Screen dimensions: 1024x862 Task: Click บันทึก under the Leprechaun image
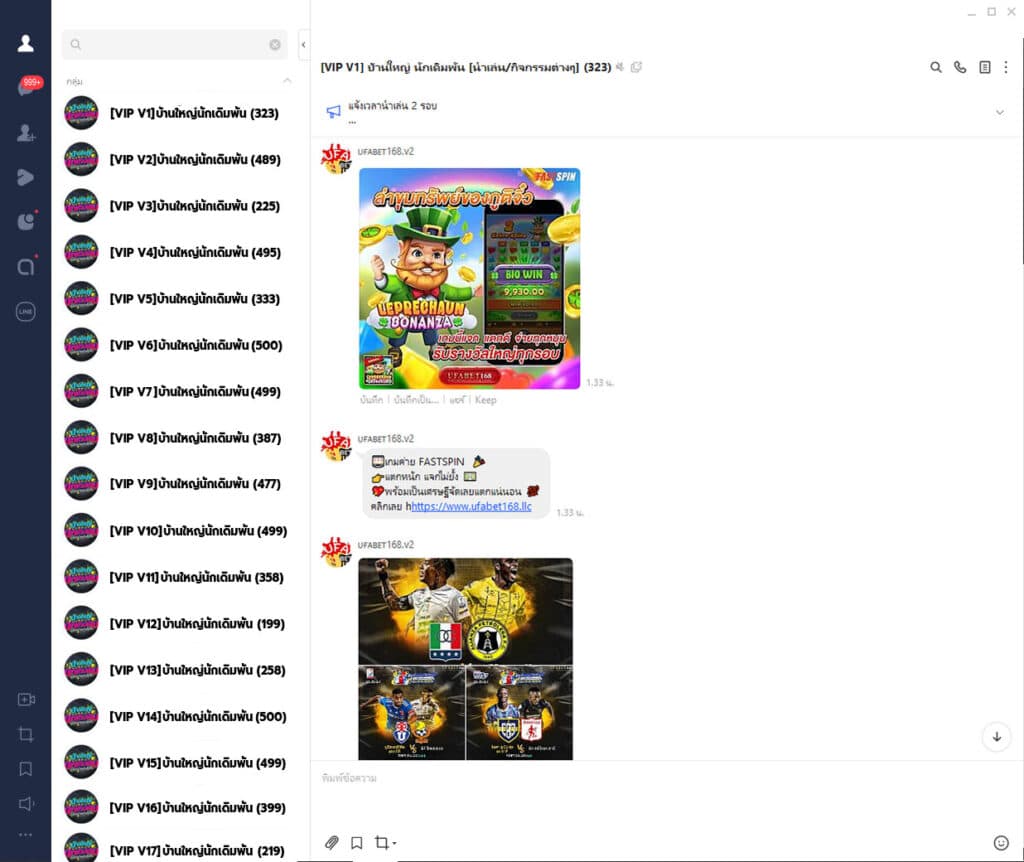[372, 400]
